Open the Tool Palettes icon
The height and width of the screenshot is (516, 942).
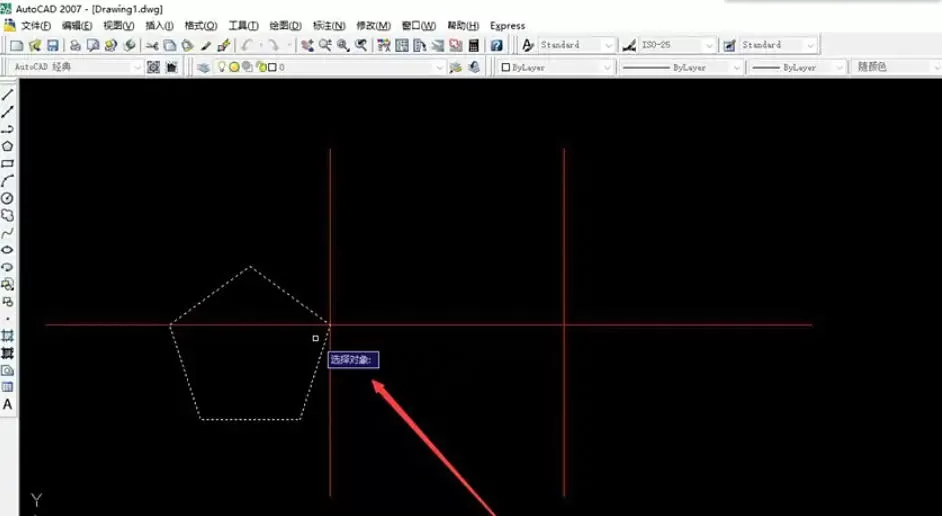pyautogui.click(x=419, y=45)
